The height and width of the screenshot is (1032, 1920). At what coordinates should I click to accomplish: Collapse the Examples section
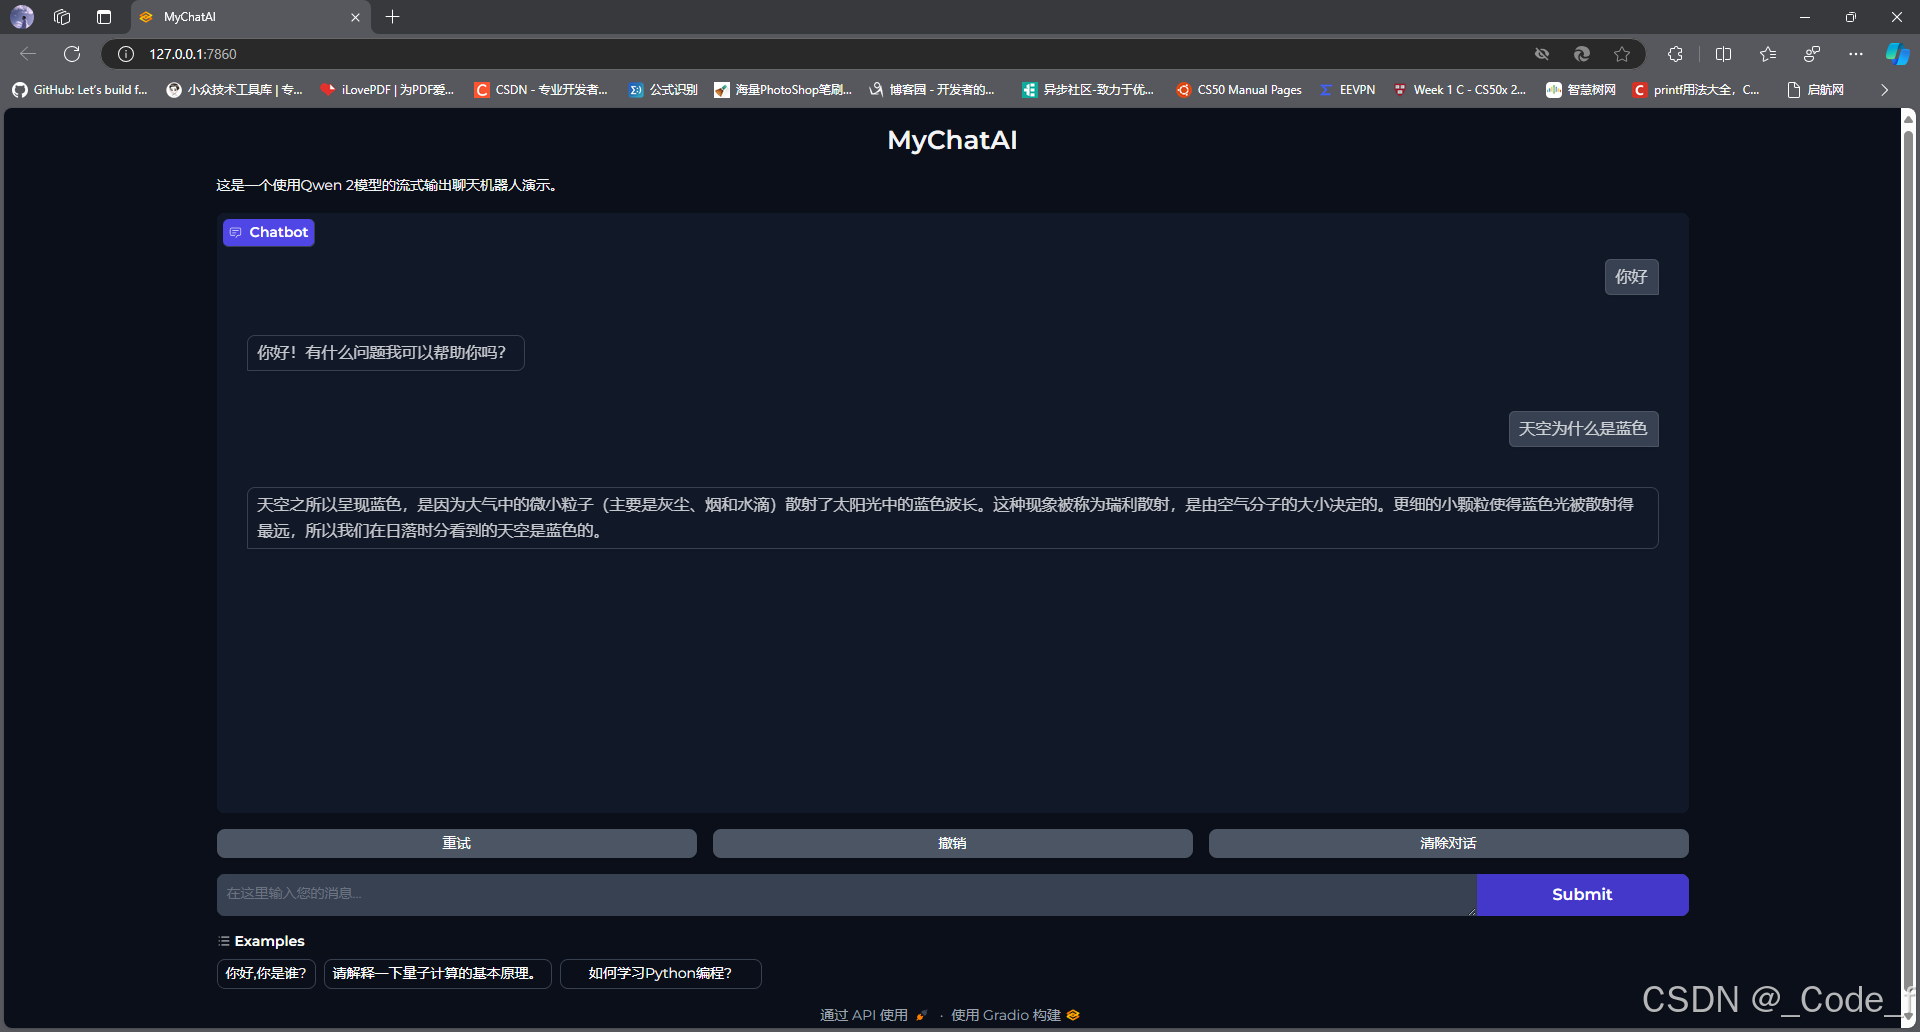pyautogui.click(x=223, y=941)
